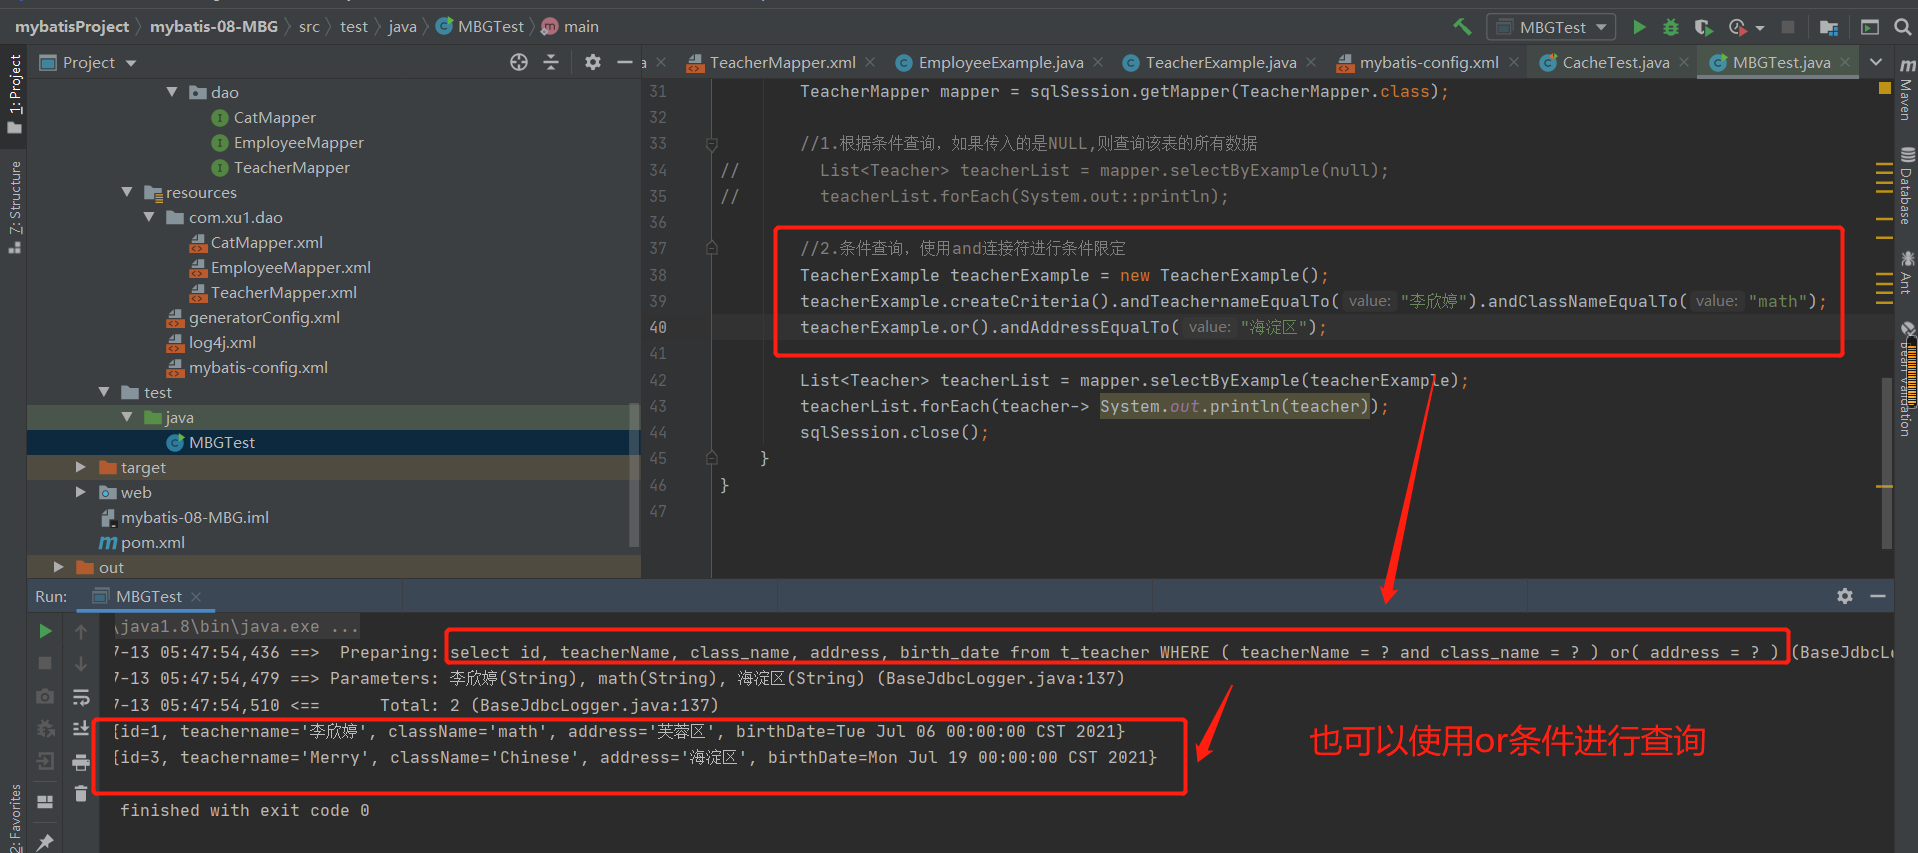Open the Database tool window
This screenshot has height=853, width=1918.
point(1907,186)
